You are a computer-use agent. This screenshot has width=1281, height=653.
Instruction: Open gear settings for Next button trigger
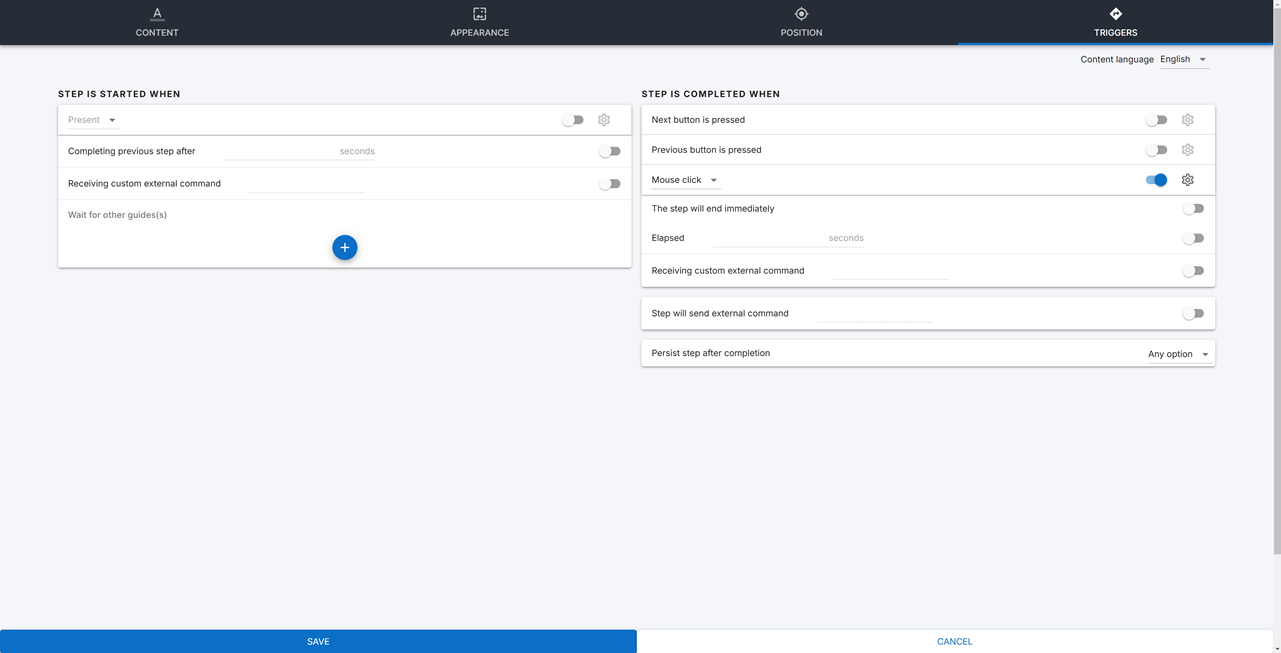pyautogui.click(x=1187, y=120)
